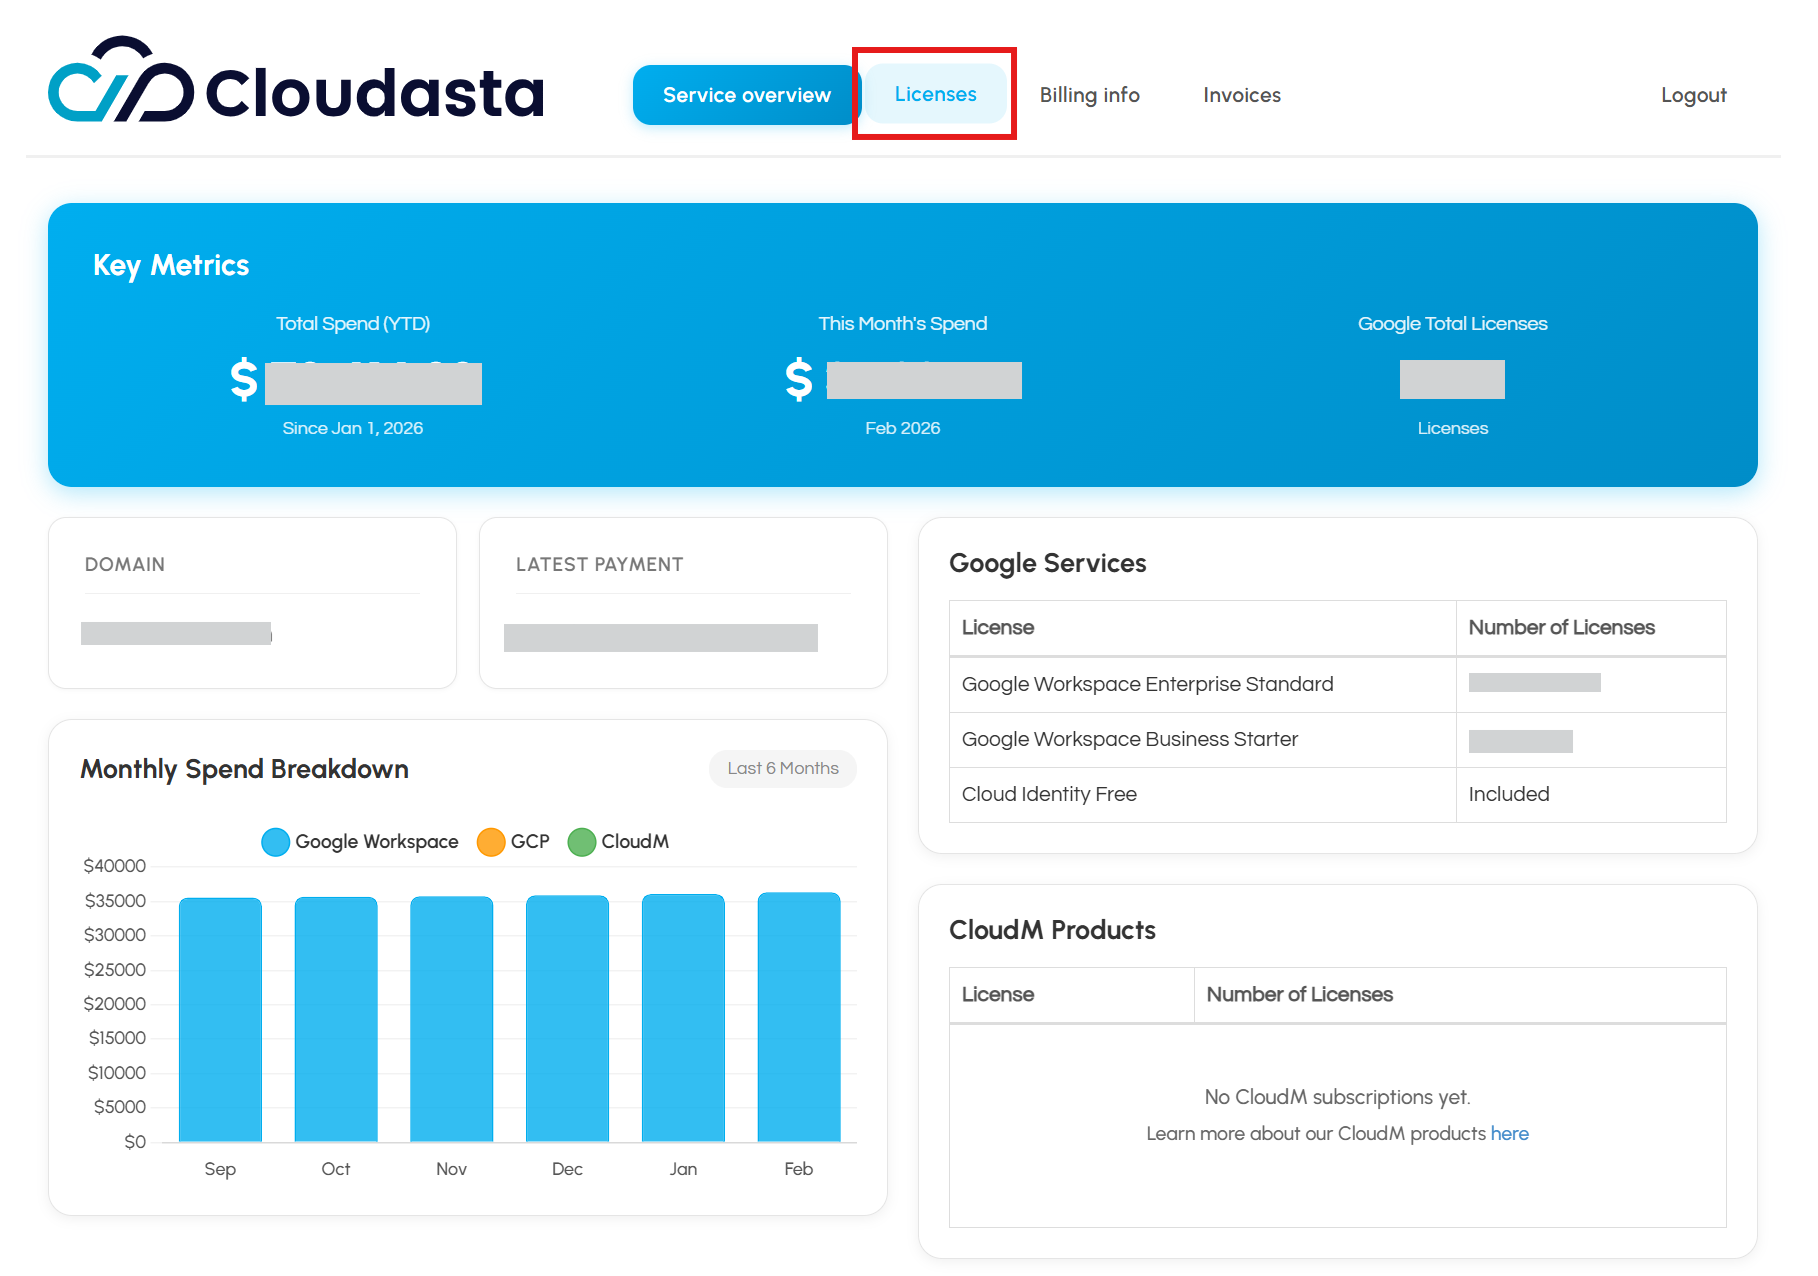1818x1276 pixels.
Task: Switch to the Licenses tab
Action: pyautogui.click(x=935, y=94)
